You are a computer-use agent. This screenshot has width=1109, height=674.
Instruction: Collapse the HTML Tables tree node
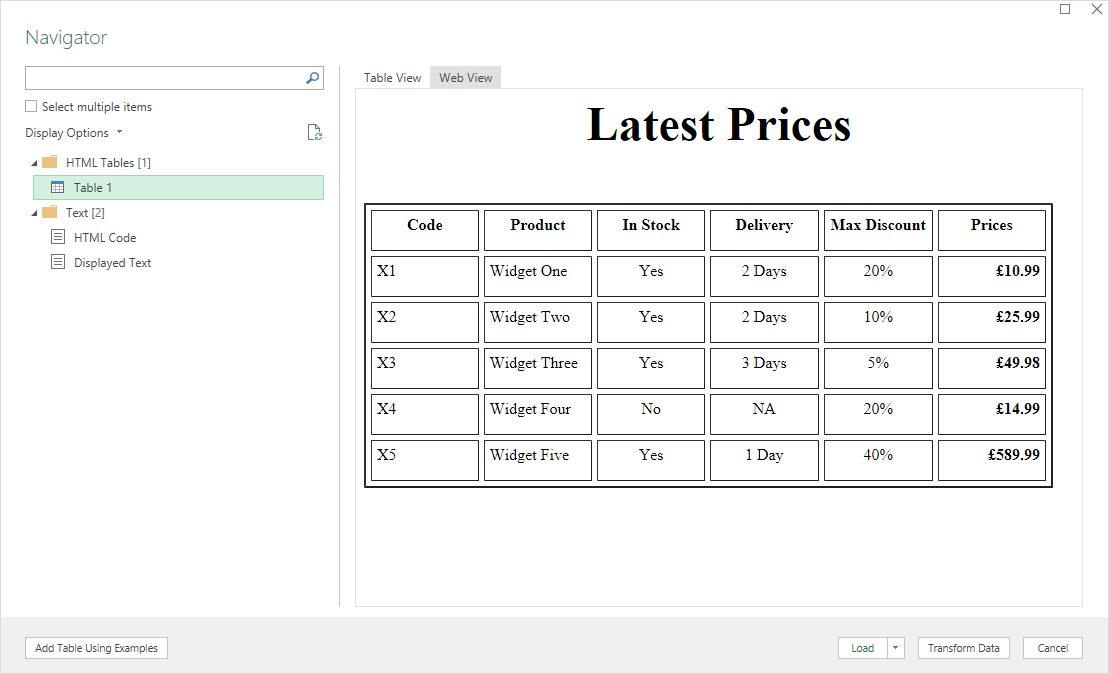coord(35,163)
